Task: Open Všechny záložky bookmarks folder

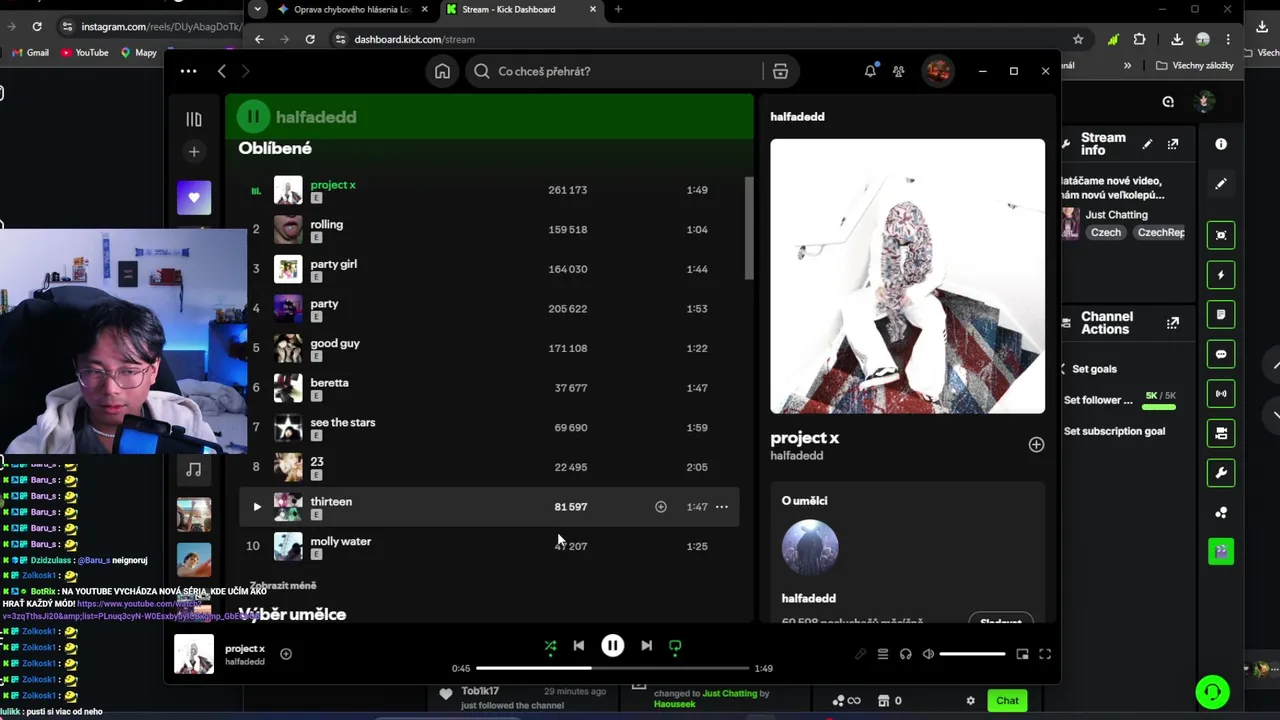Action: tap(1194, 66)
